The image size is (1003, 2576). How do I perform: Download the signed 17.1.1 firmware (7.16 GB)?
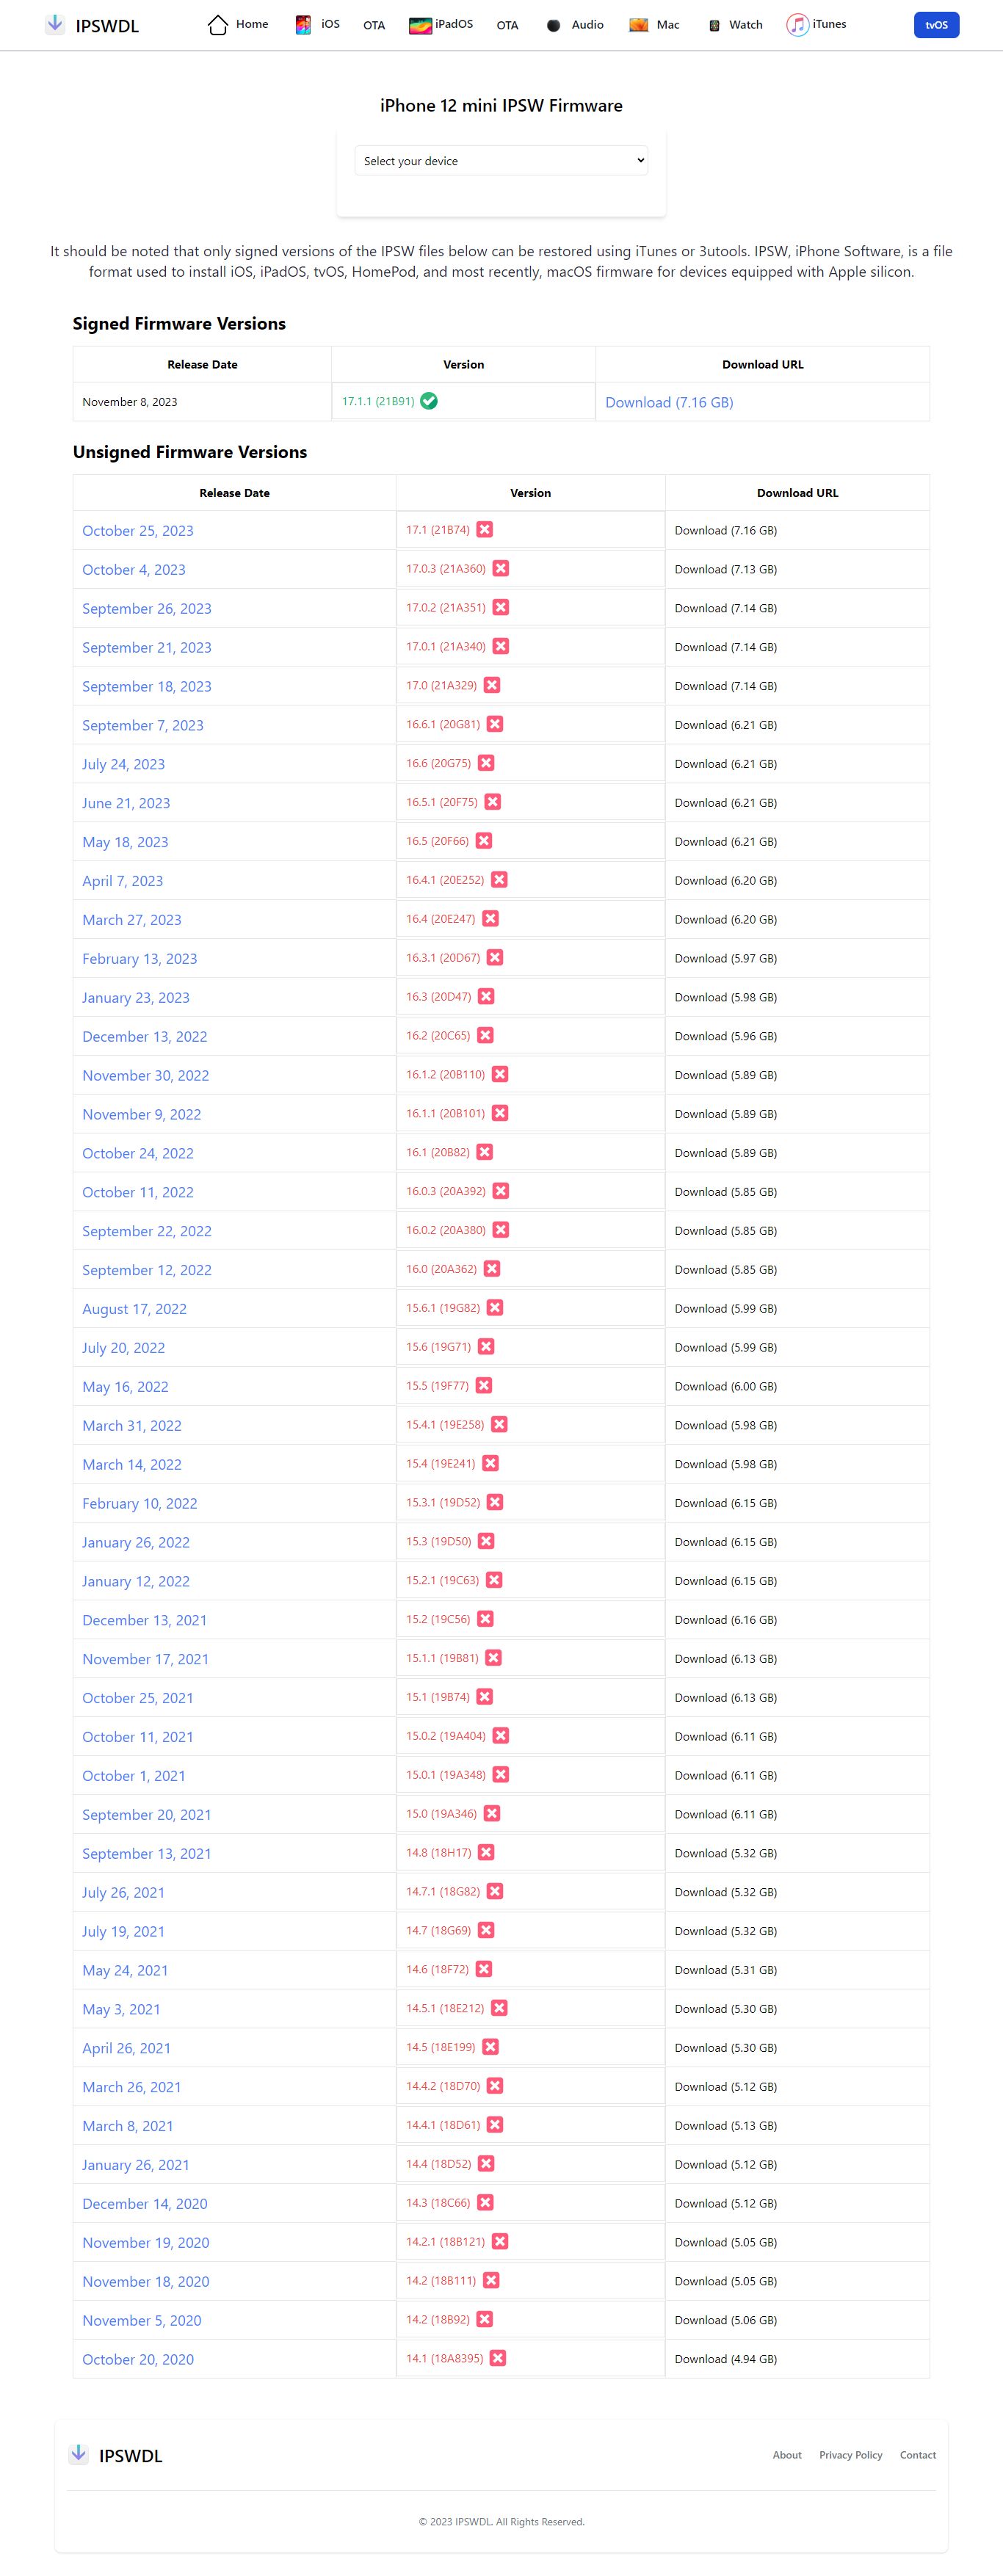(669, 402)
